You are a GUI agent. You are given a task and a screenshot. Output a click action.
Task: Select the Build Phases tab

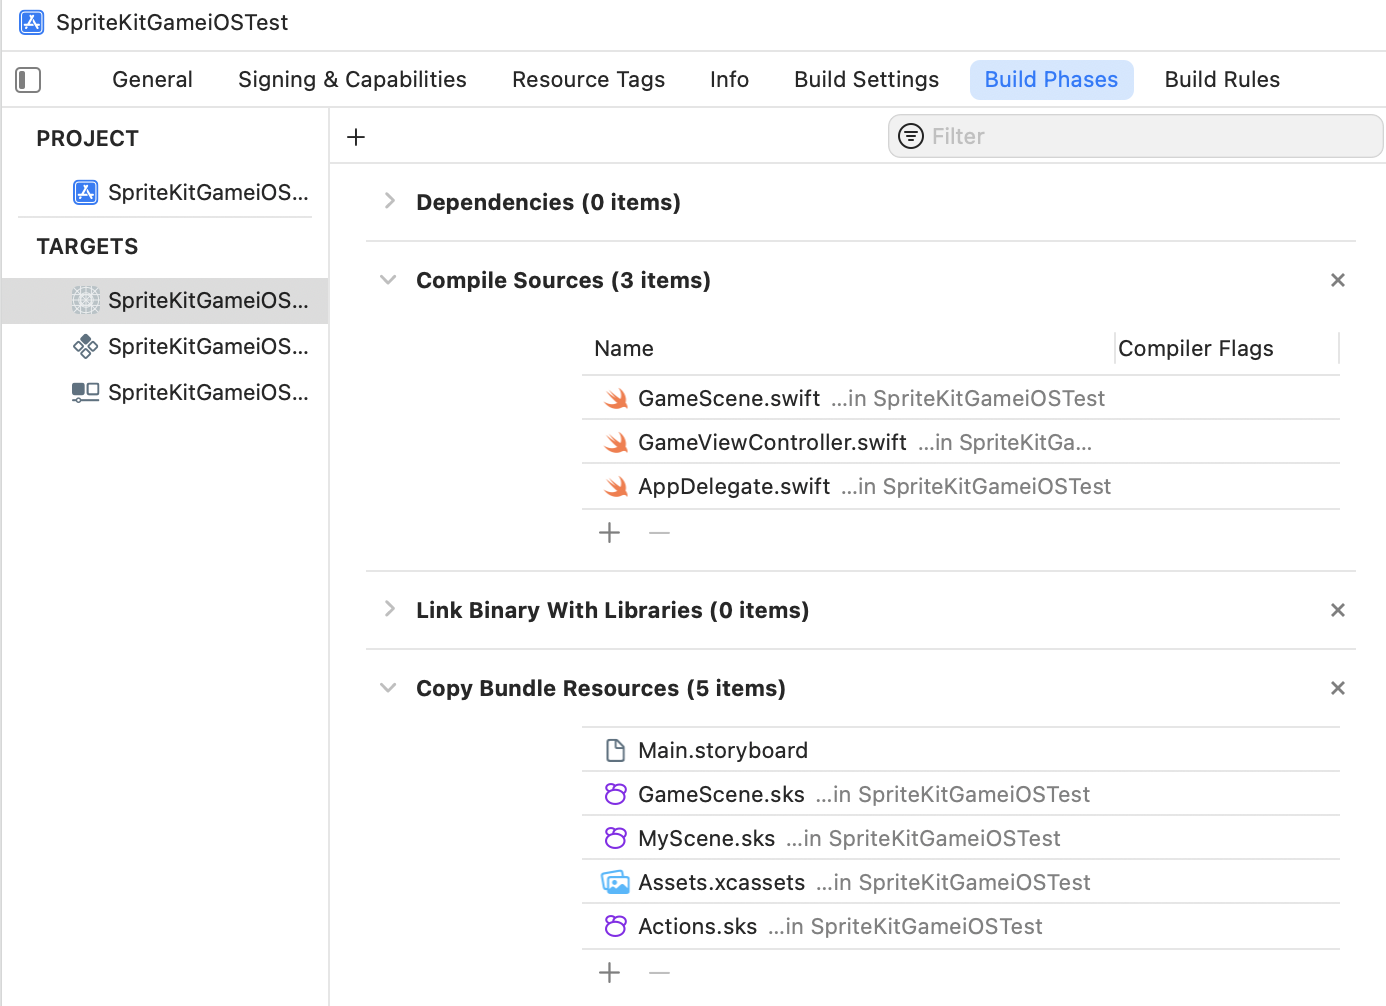[x=1051, y=80]
